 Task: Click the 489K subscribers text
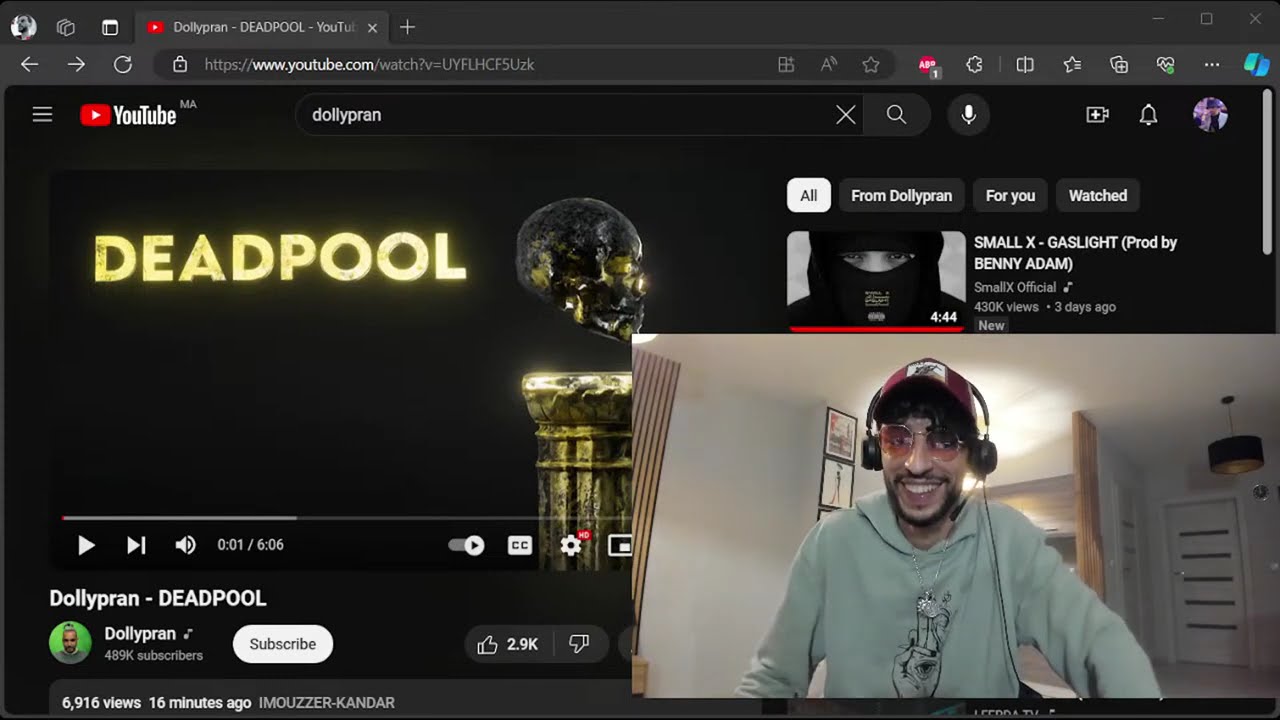click(154, 656)
